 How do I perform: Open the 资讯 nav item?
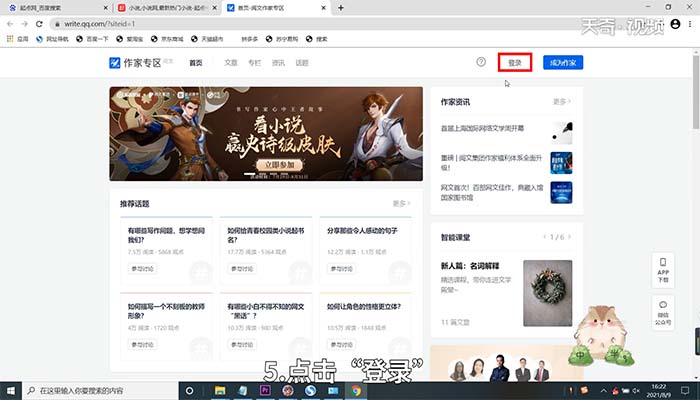click(x=278, y=63)
